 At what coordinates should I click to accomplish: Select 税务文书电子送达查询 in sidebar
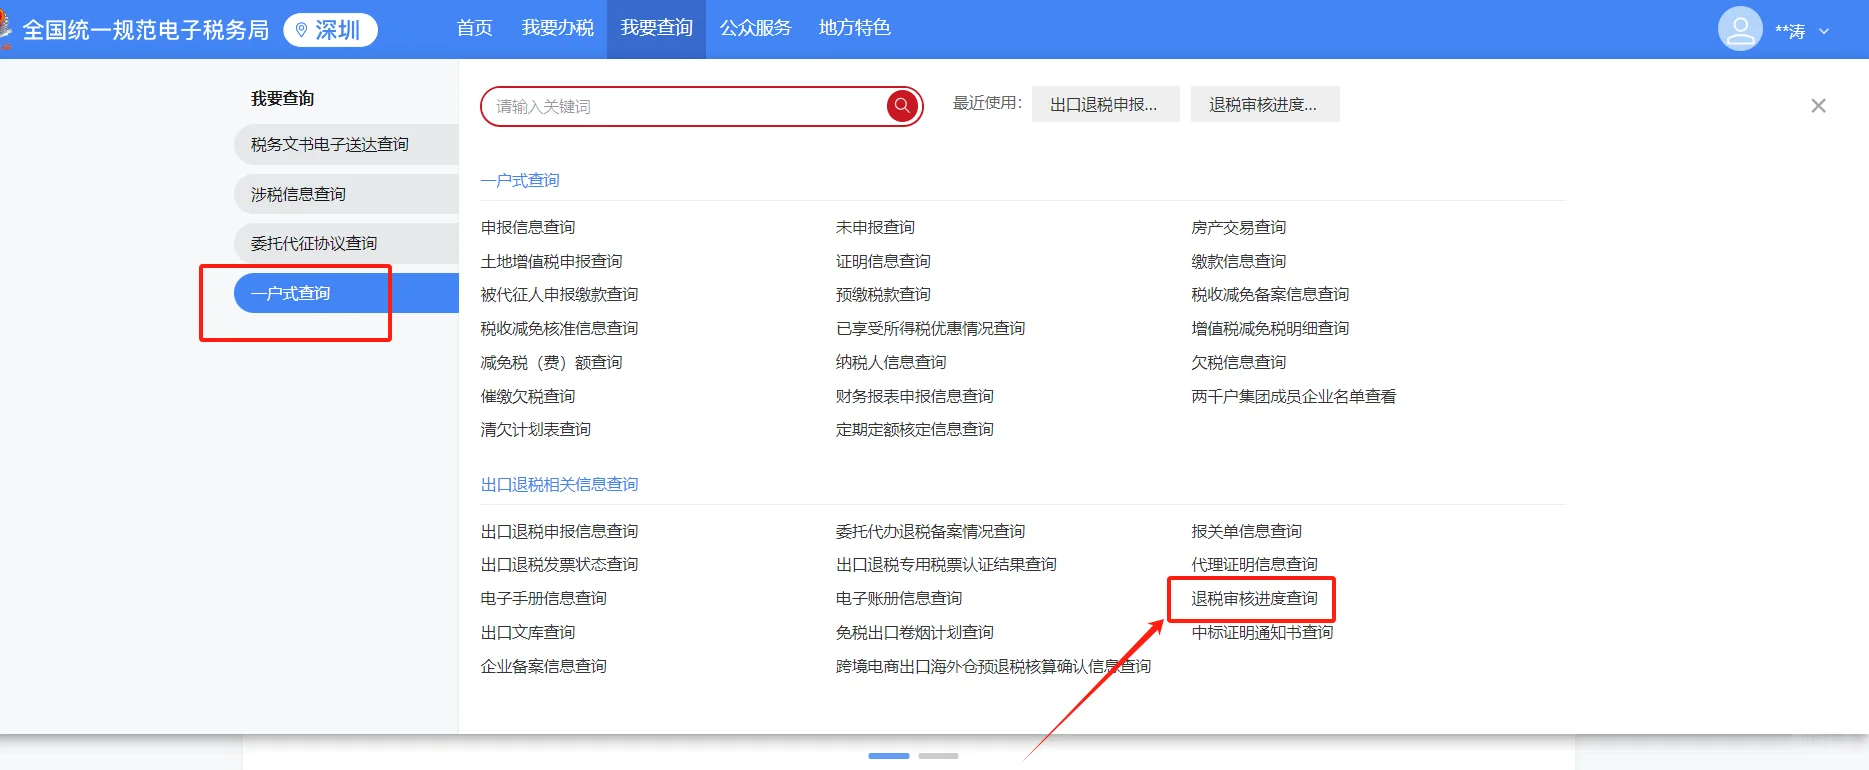point(346,144)
